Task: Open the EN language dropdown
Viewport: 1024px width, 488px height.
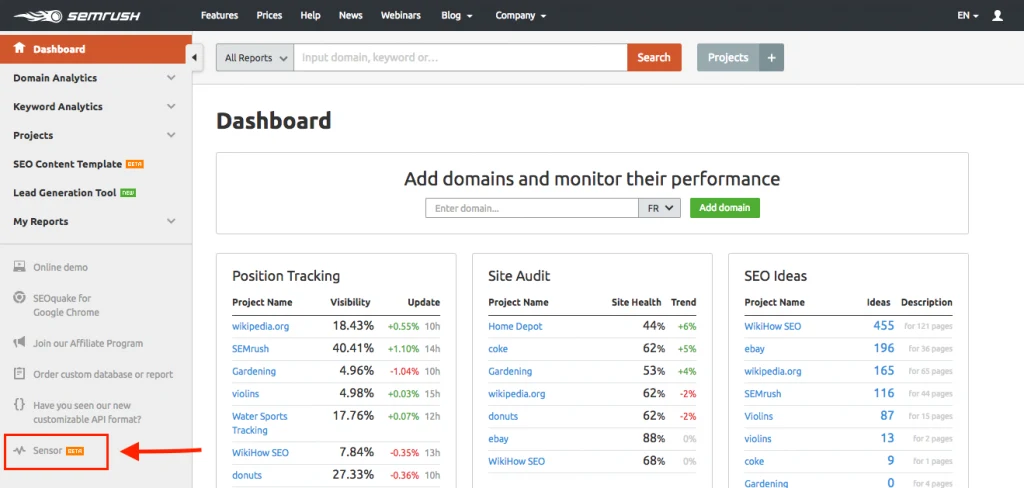Action: click(x=968, y=15)
